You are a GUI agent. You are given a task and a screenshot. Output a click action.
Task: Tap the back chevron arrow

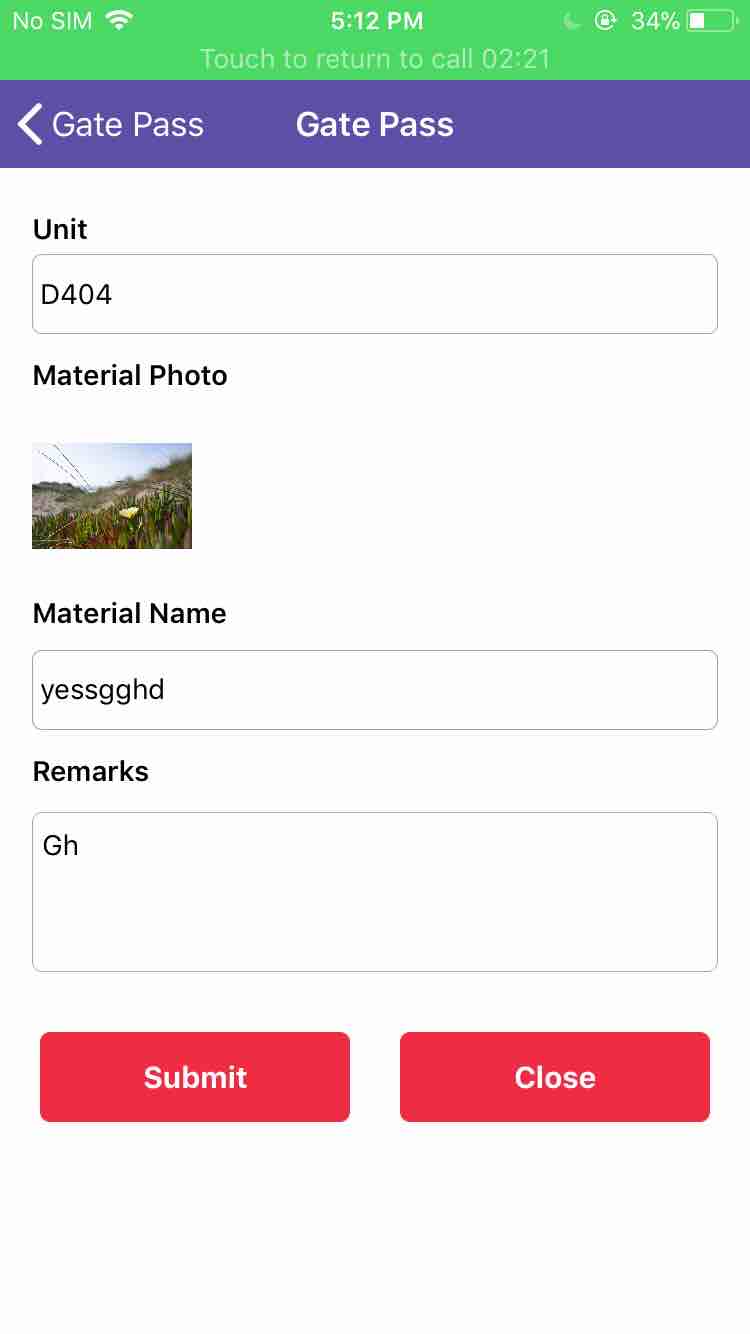pos(30,125)
